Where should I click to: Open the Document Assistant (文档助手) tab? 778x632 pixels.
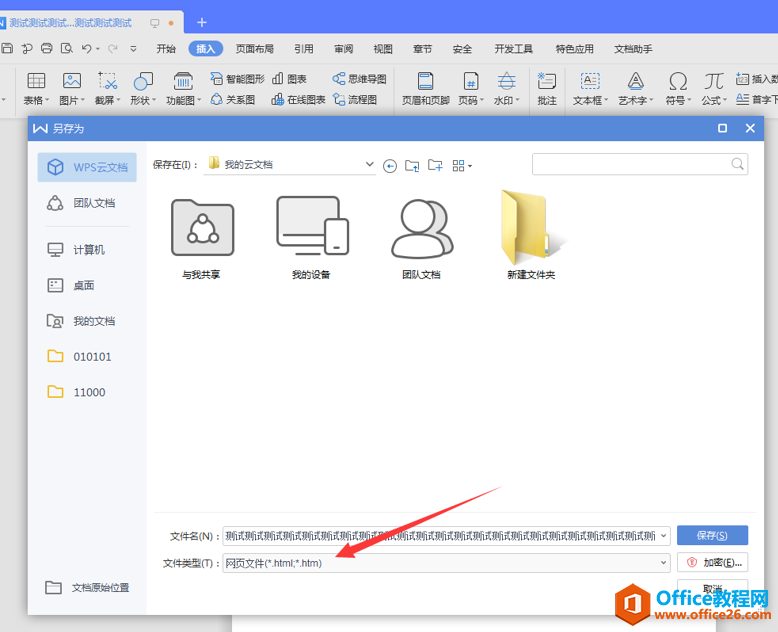(633, 49)
